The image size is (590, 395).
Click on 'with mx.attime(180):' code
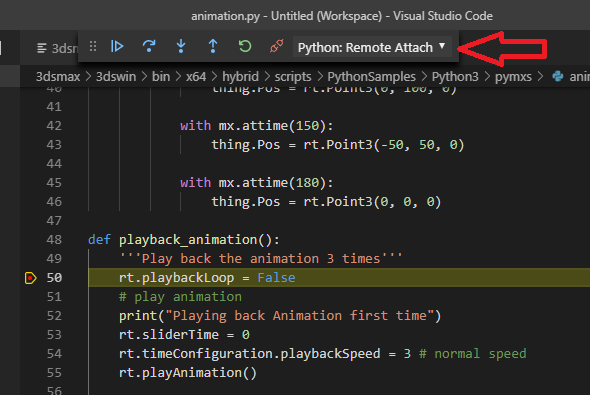pyautogui.click(x=257, y=183)
